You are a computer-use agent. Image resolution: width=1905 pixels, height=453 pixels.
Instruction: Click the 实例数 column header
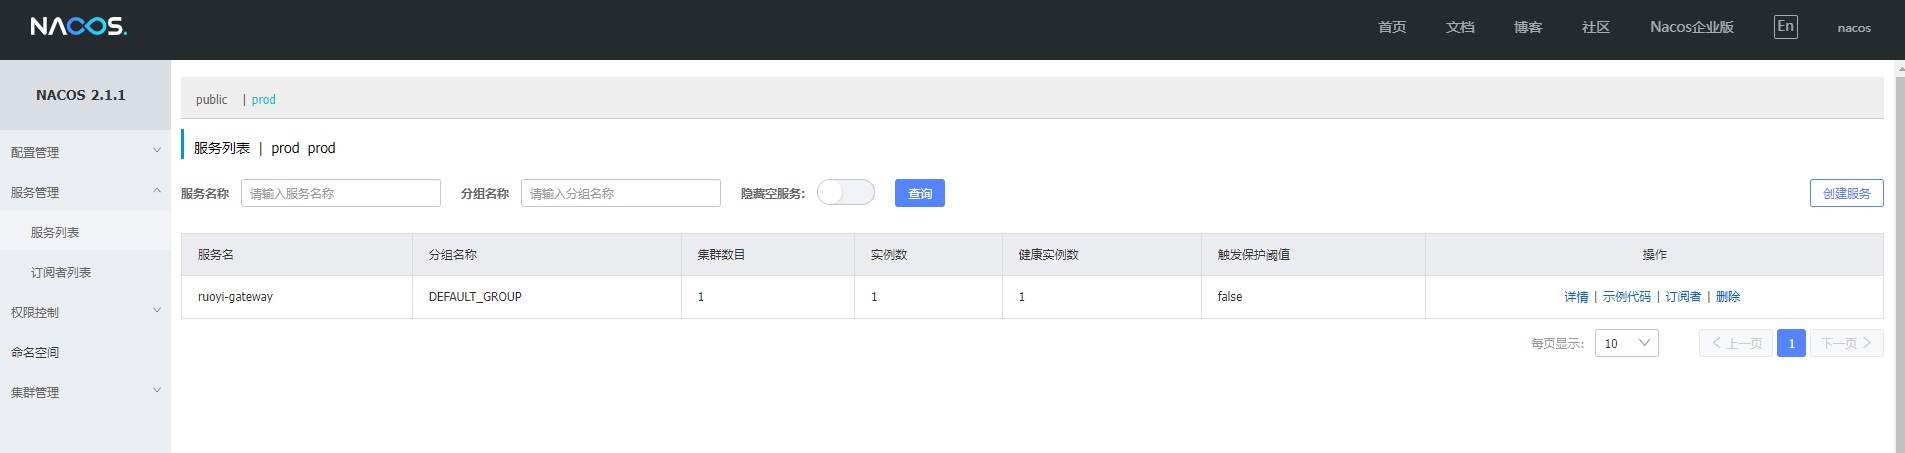click(x=928, y=255)
